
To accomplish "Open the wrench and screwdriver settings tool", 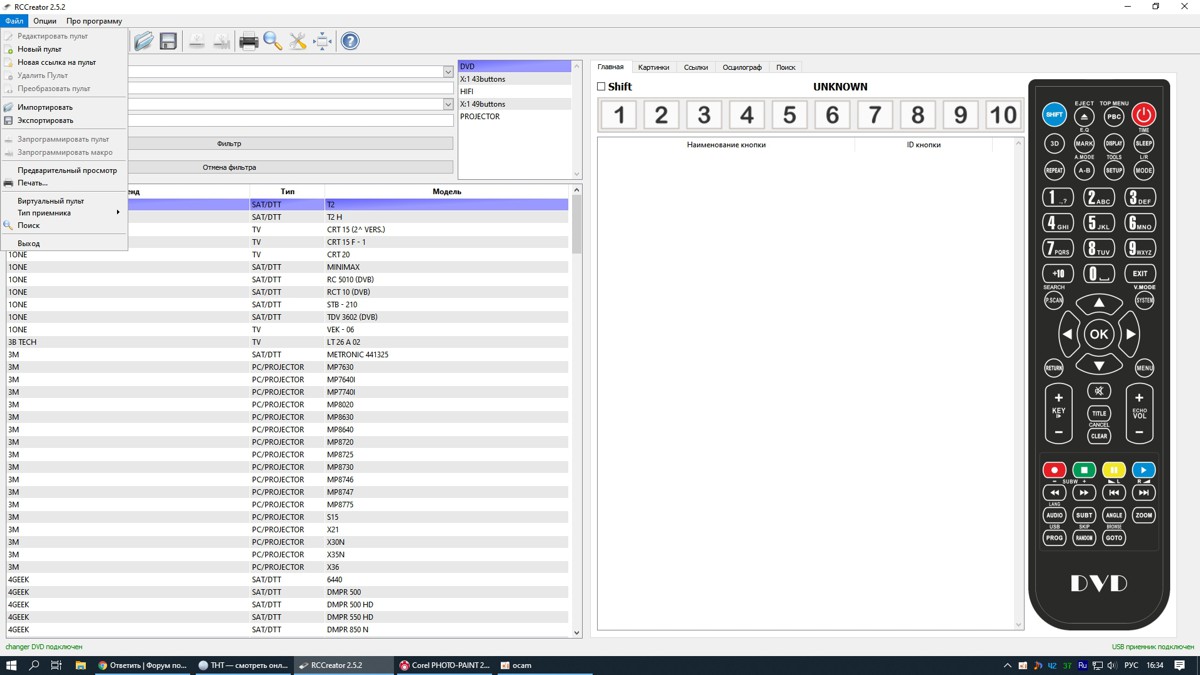I will 298,41.
